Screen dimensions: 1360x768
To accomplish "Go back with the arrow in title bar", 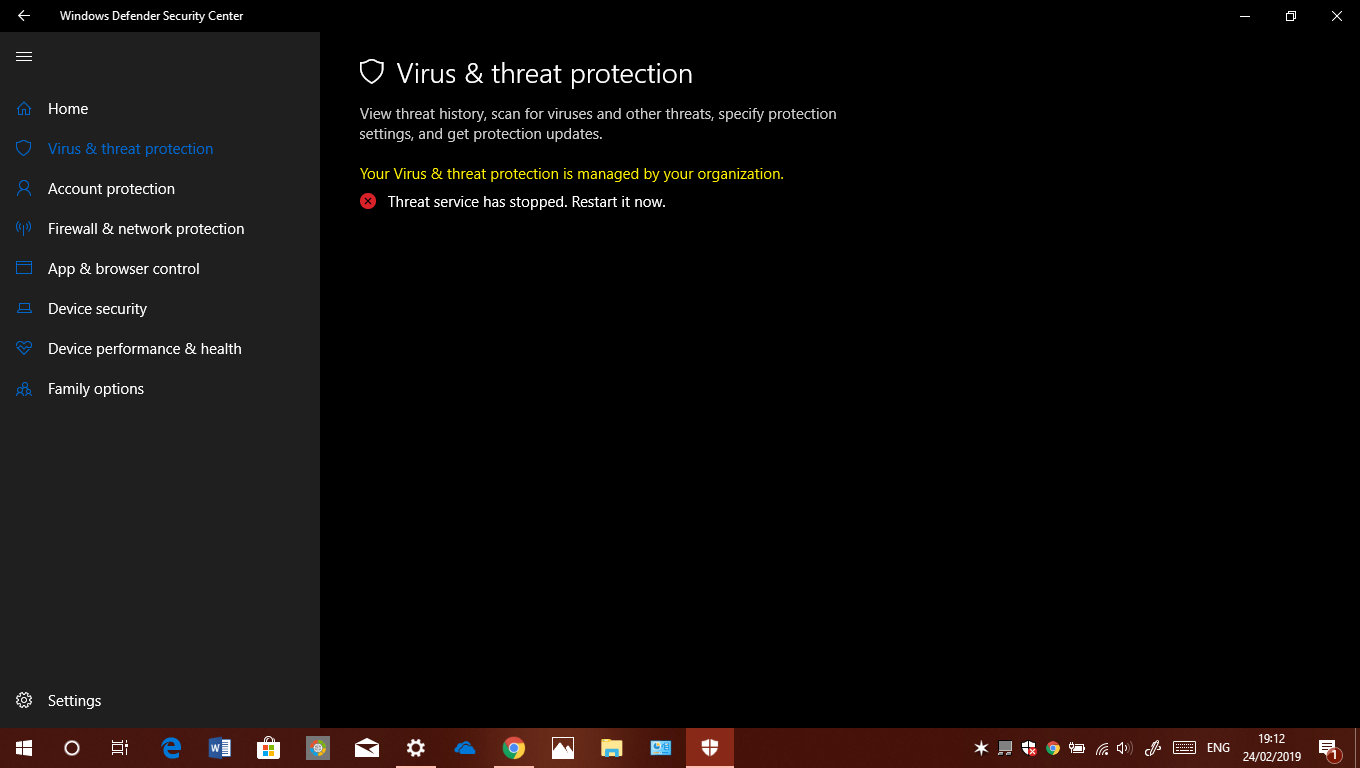I will pyautogui.click(x=24, y=16).
